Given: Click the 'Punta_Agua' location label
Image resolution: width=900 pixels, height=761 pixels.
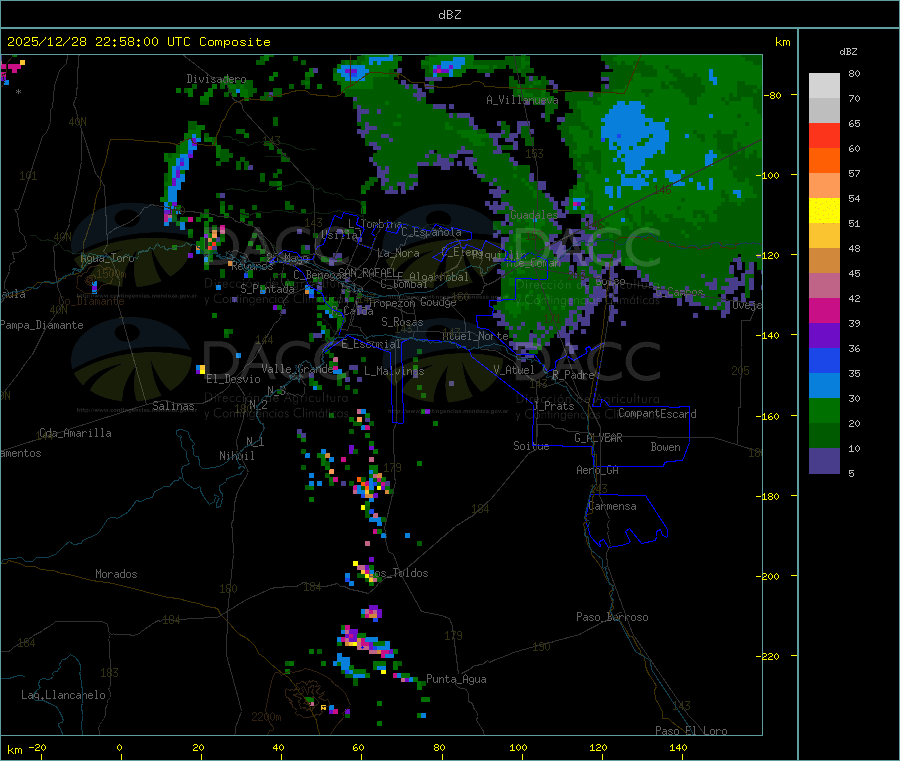Looking at the screenshot, I should point(456,680).
